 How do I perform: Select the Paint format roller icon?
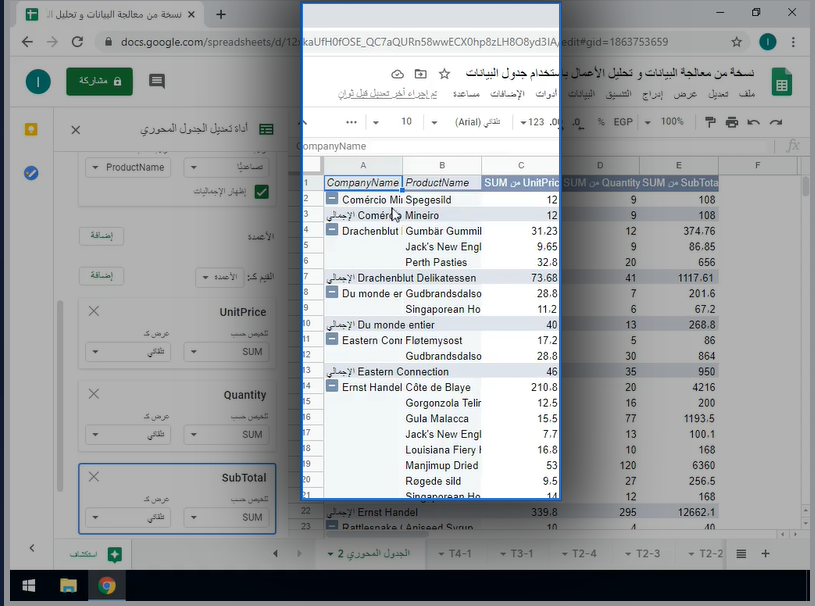click(x=709, y=122)
